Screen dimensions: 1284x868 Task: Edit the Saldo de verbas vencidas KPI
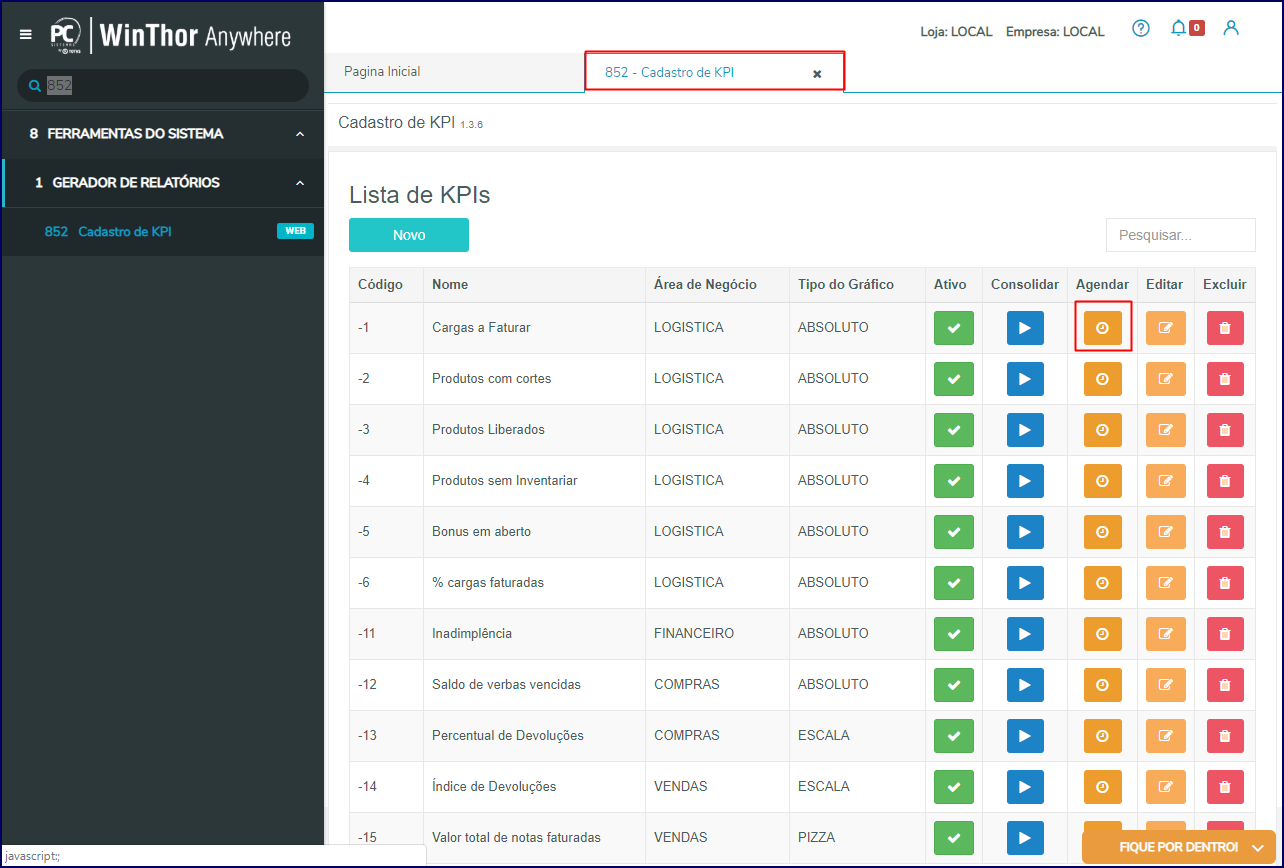(1166, 685)
